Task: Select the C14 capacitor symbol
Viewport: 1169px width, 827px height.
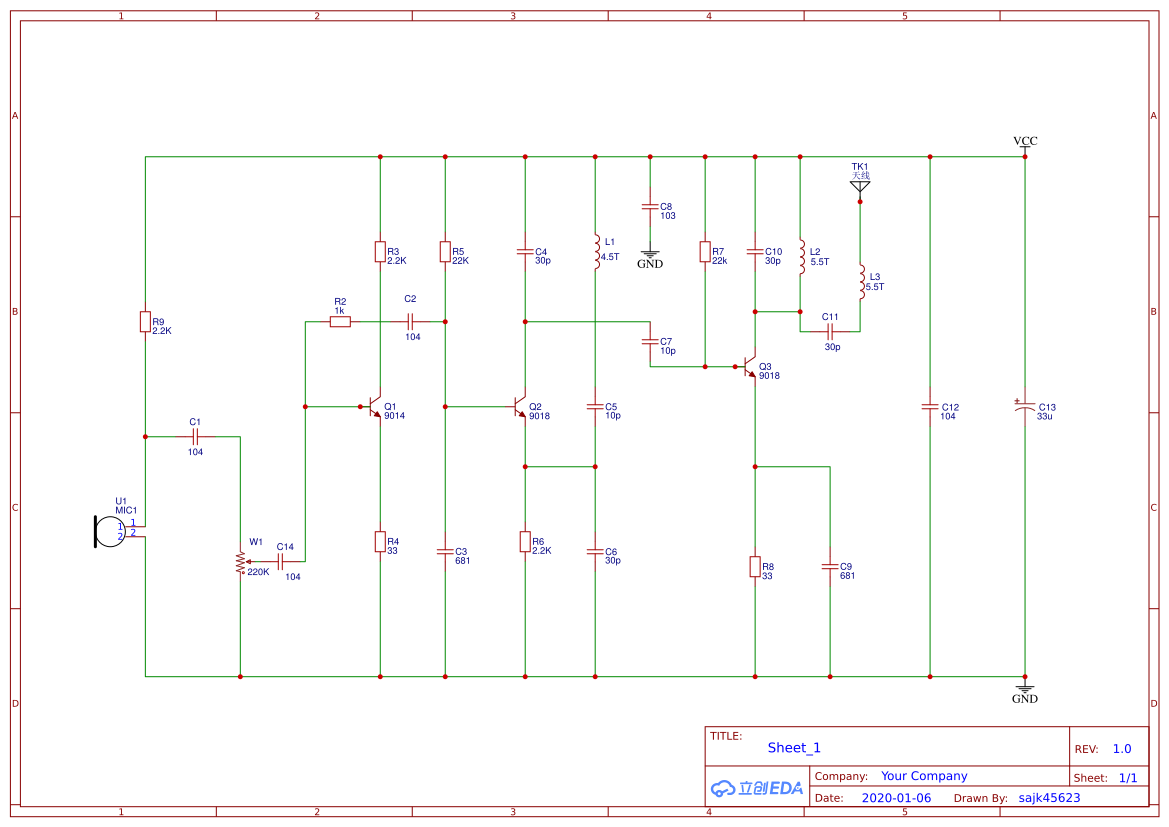Action: tap(281, 562)
